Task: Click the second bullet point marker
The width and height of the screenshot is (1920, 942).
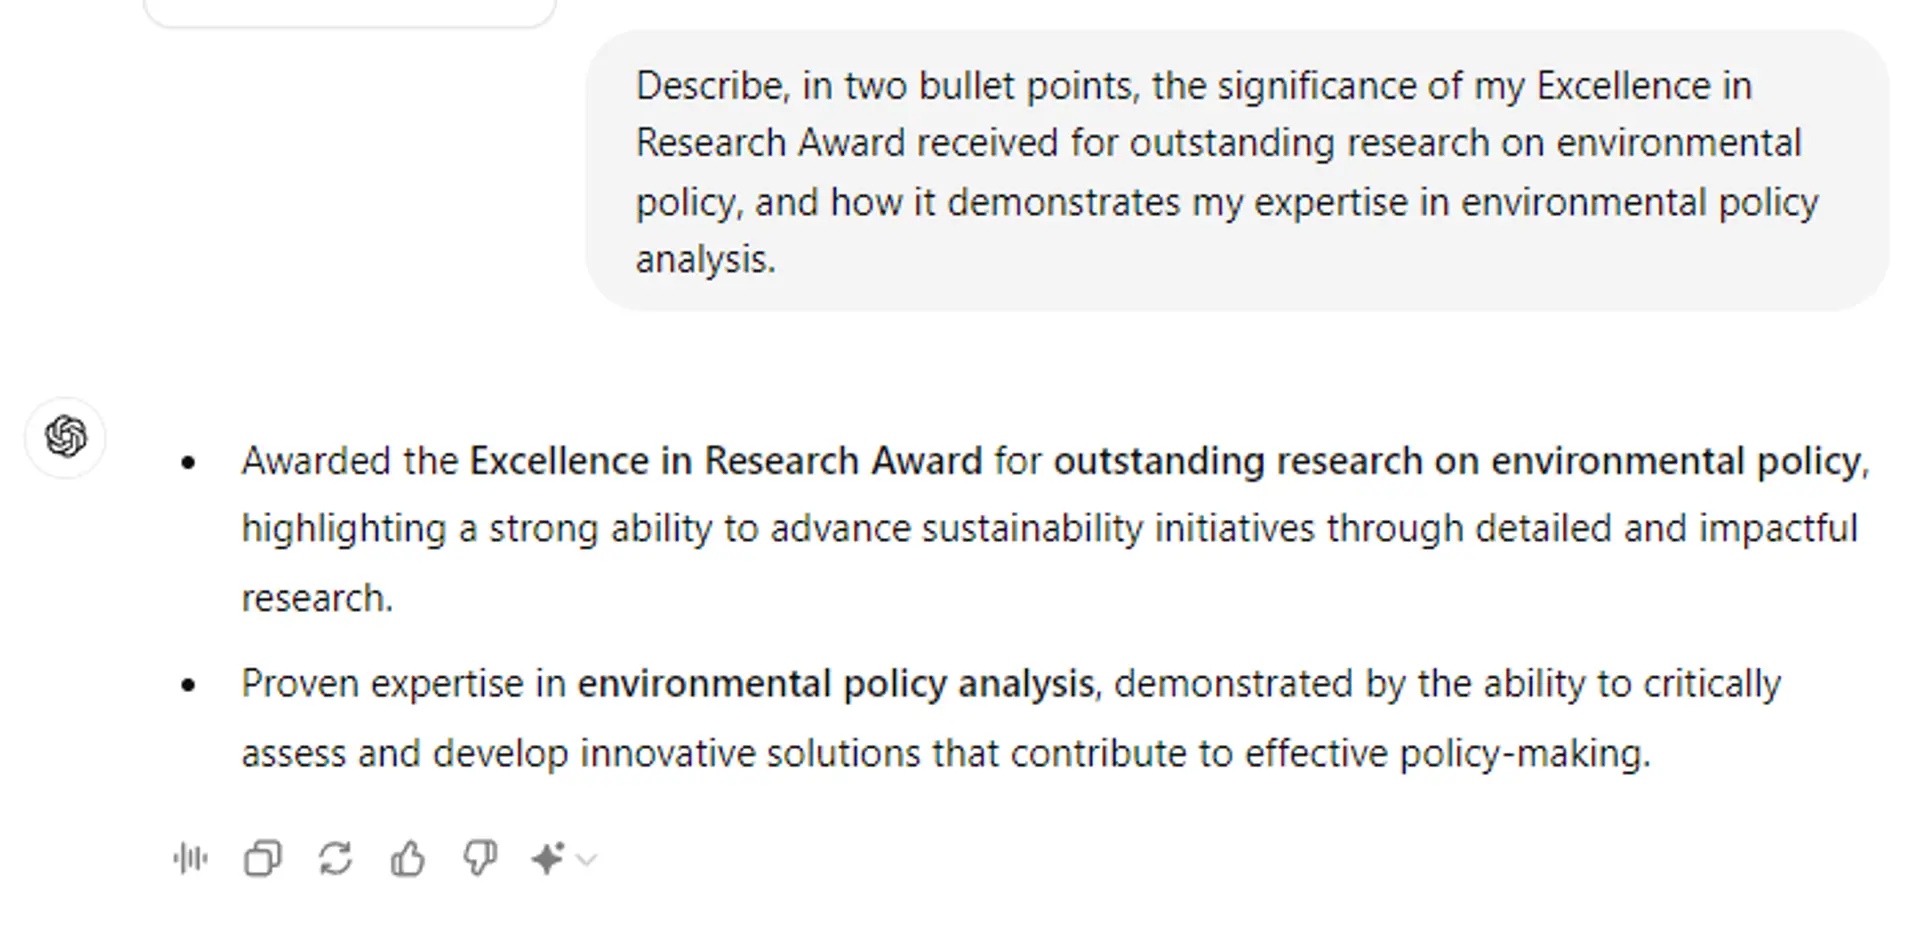Action: (x=188, y=685)
